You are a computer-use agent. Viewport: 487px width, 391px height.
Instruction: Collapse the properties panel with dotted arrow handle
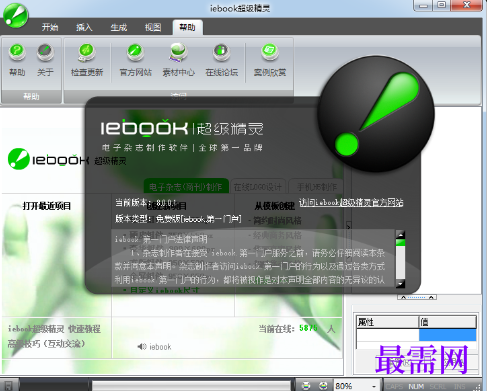tap(417, 297)
